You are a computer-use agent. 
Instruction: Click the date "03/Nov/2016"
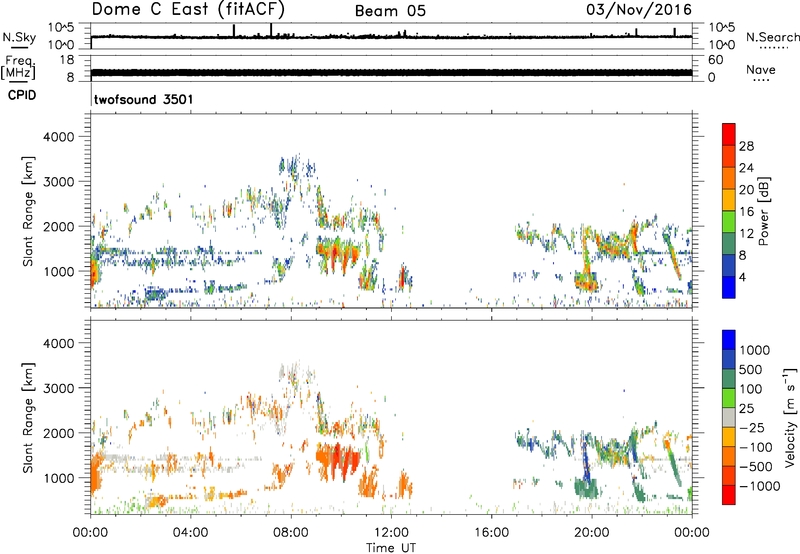coord(639,9)
